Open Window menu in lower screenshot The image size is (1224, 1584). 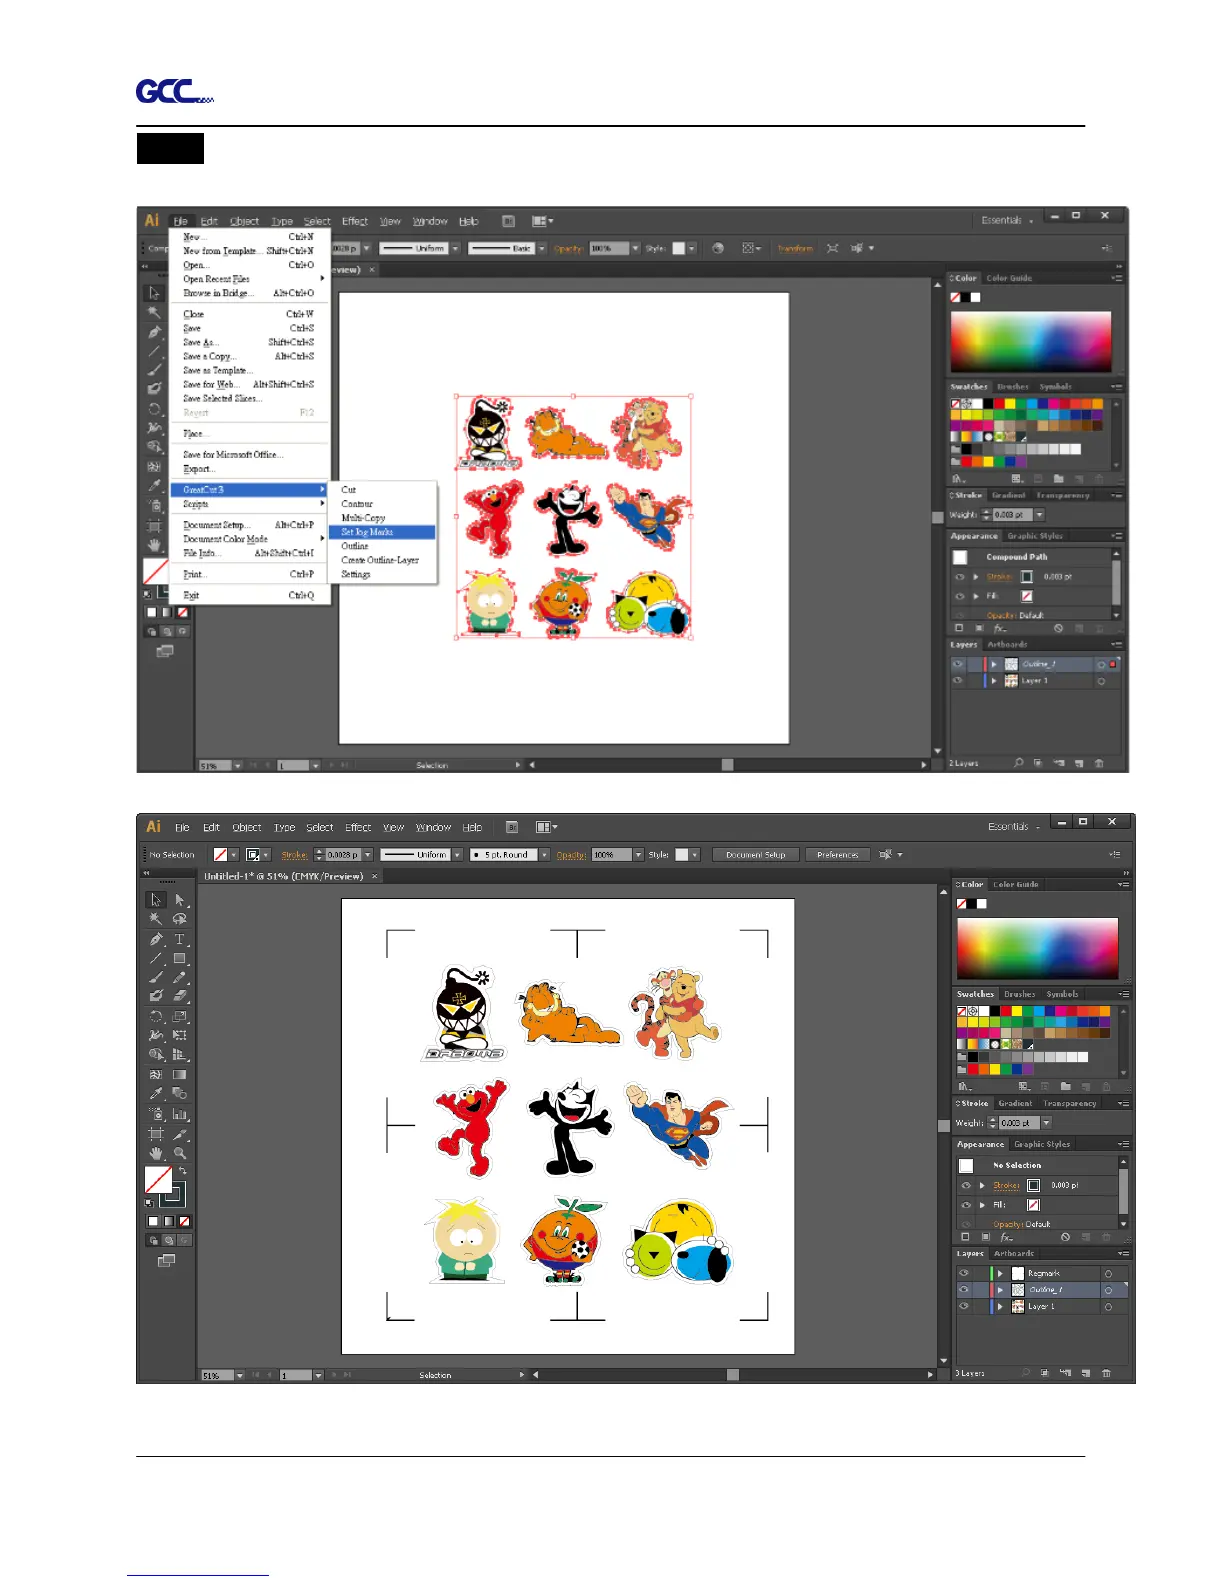coord(434,828)
